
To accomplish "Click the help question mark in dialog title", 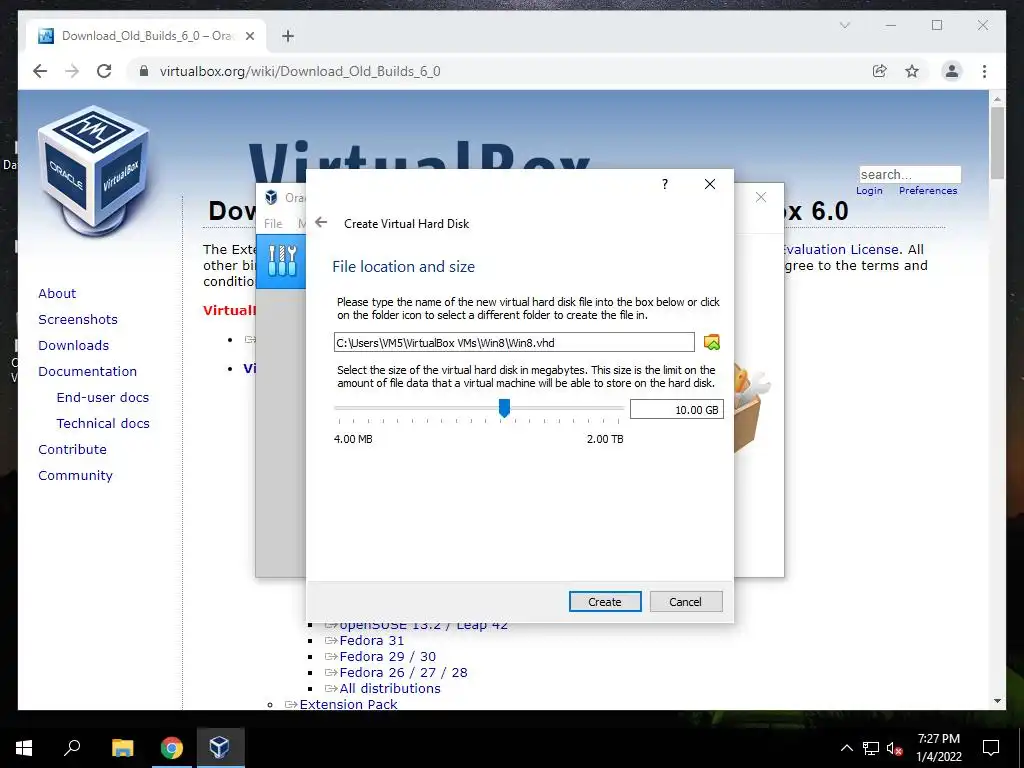I will click(x=665, y=184).
